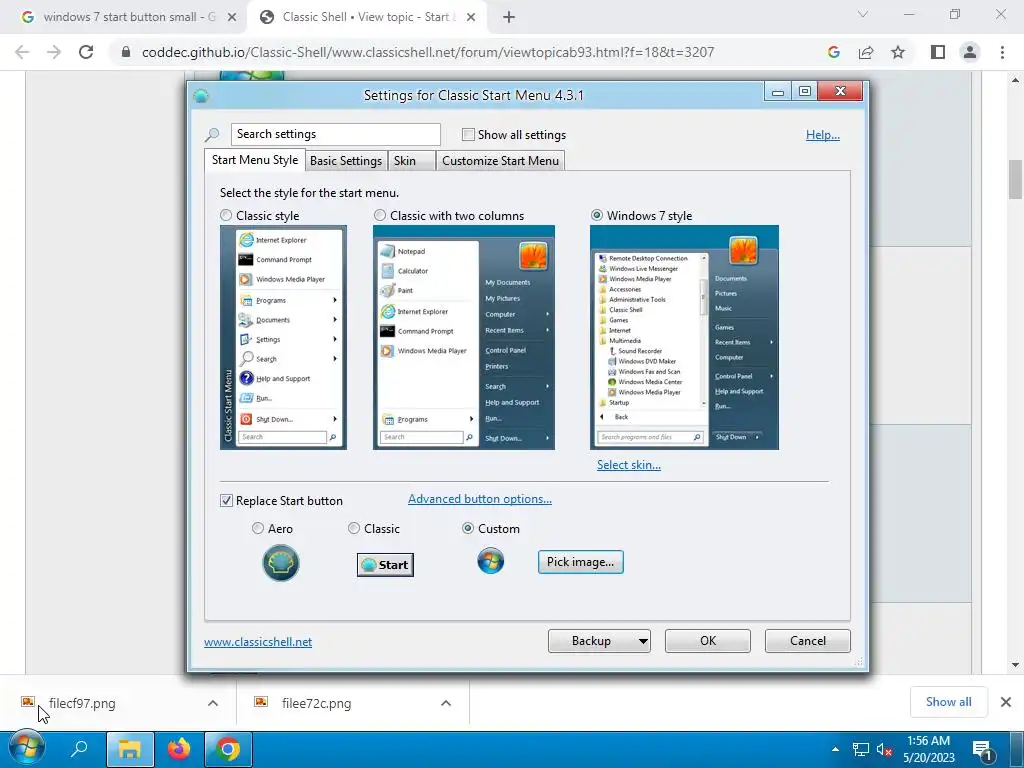Click Pick image button

(581, 562)
